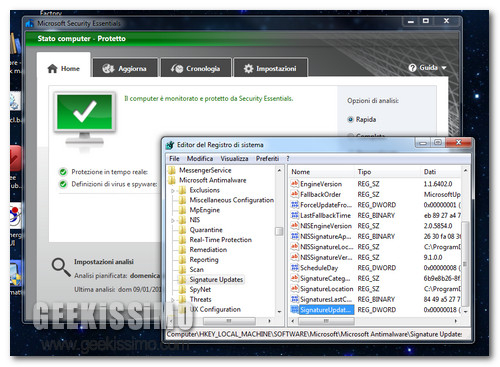The image size is (500, 367).
Task: Click the Protezione in tempo reale check icon
Action: click(63, 172)
